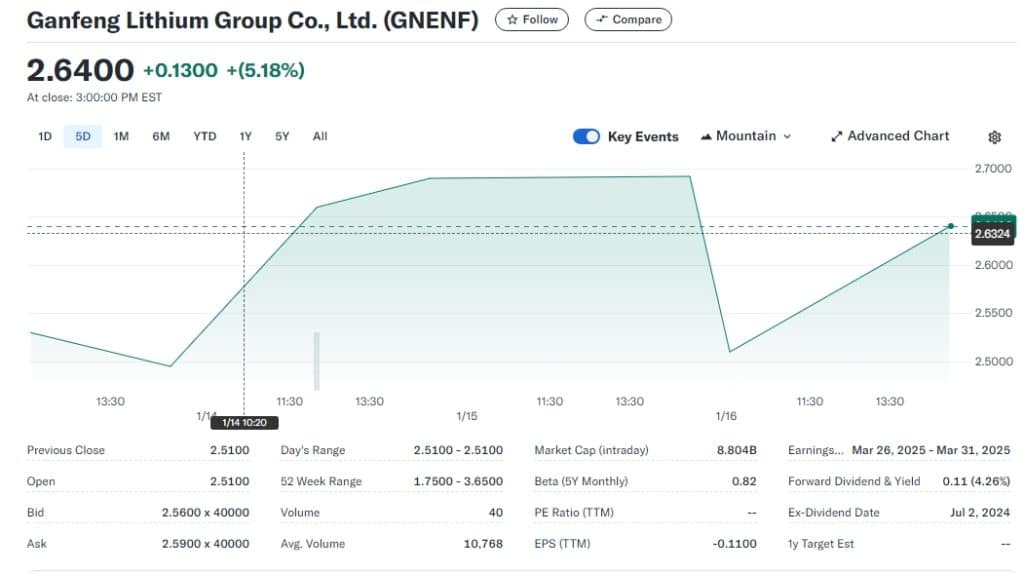
Task: Click the Volume value 40
Action: [496, 513]
